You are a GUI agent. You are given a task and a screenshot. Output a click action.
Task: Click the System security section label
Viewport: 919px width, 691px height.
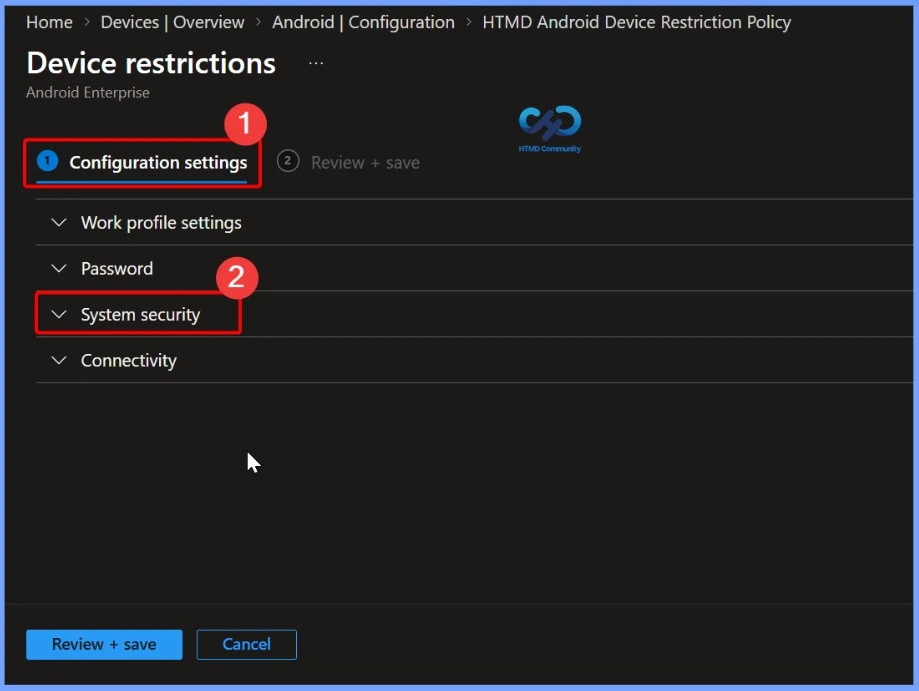pyautogui.click(x=141, y=315)
